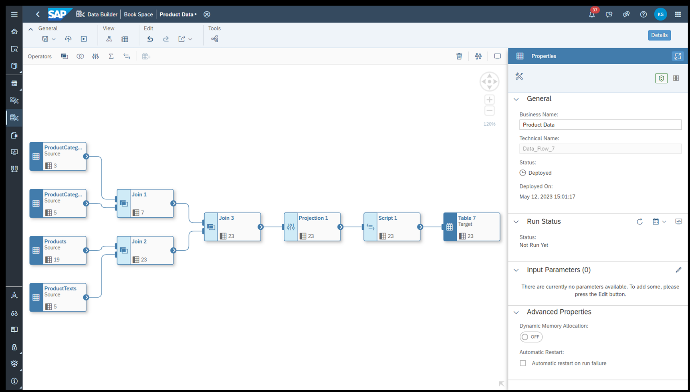Add an Aggregation (sigma) operator

[111, 56]
